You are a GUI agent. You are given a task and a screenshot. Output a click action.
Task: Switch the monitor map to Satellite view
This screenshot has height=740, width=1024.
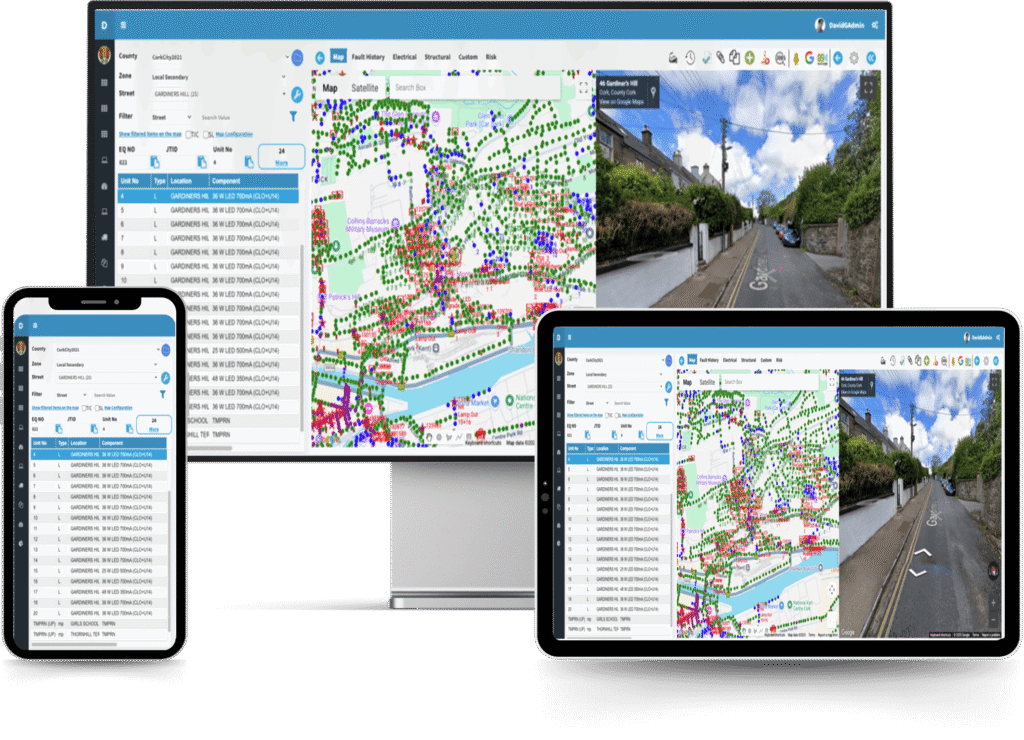(365, 88)
